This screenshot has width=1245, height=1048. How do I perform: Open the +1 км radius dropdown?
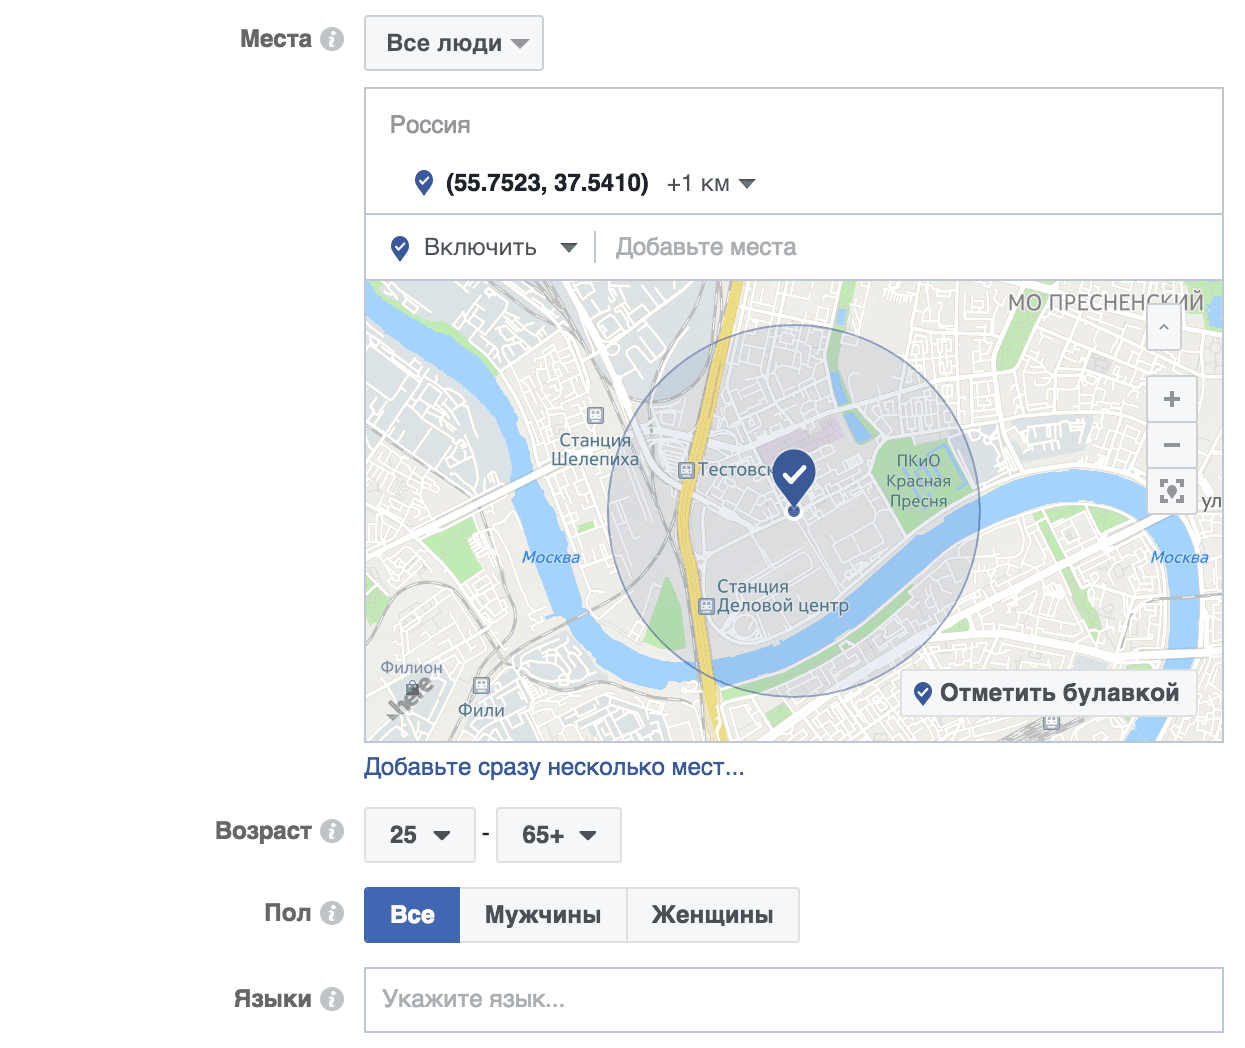(711, 183)
